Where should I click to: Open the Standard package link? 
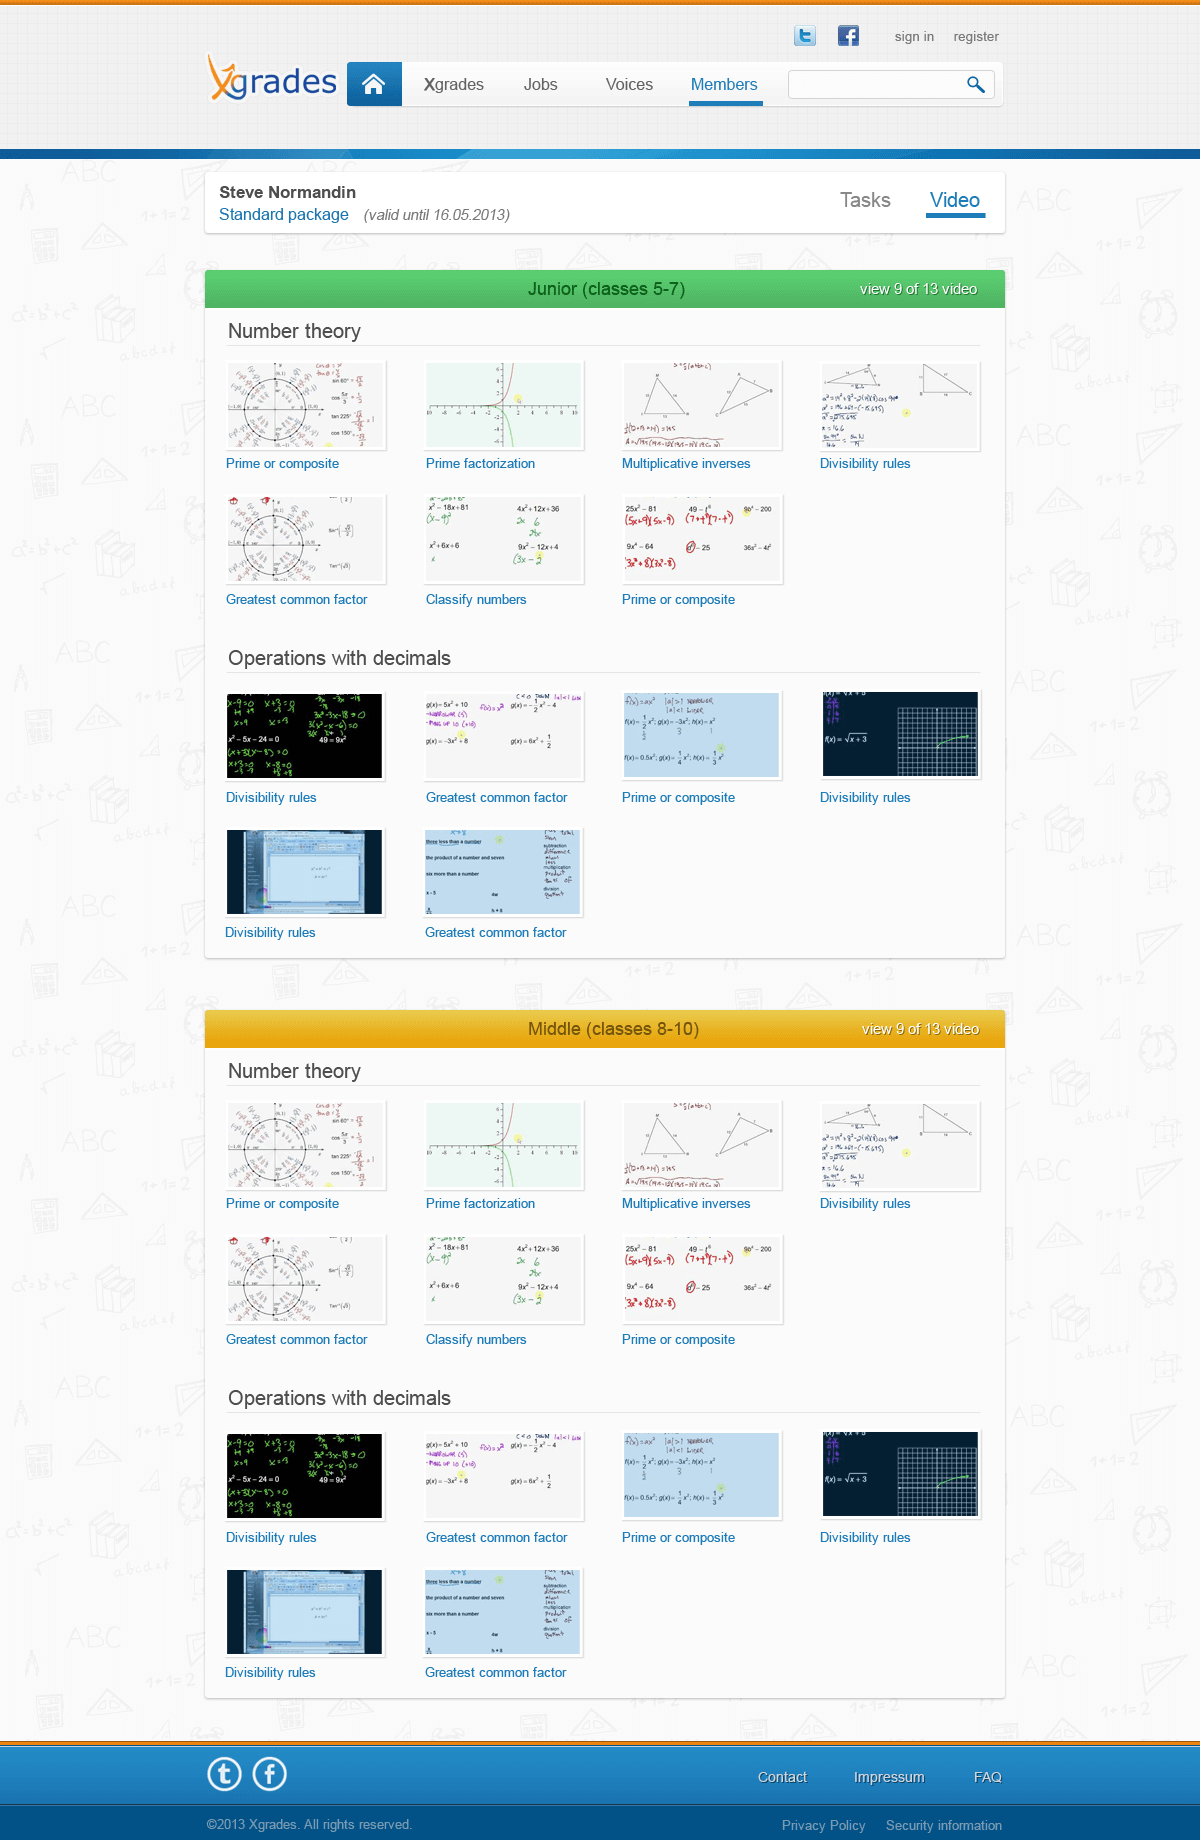coord(284,215)
